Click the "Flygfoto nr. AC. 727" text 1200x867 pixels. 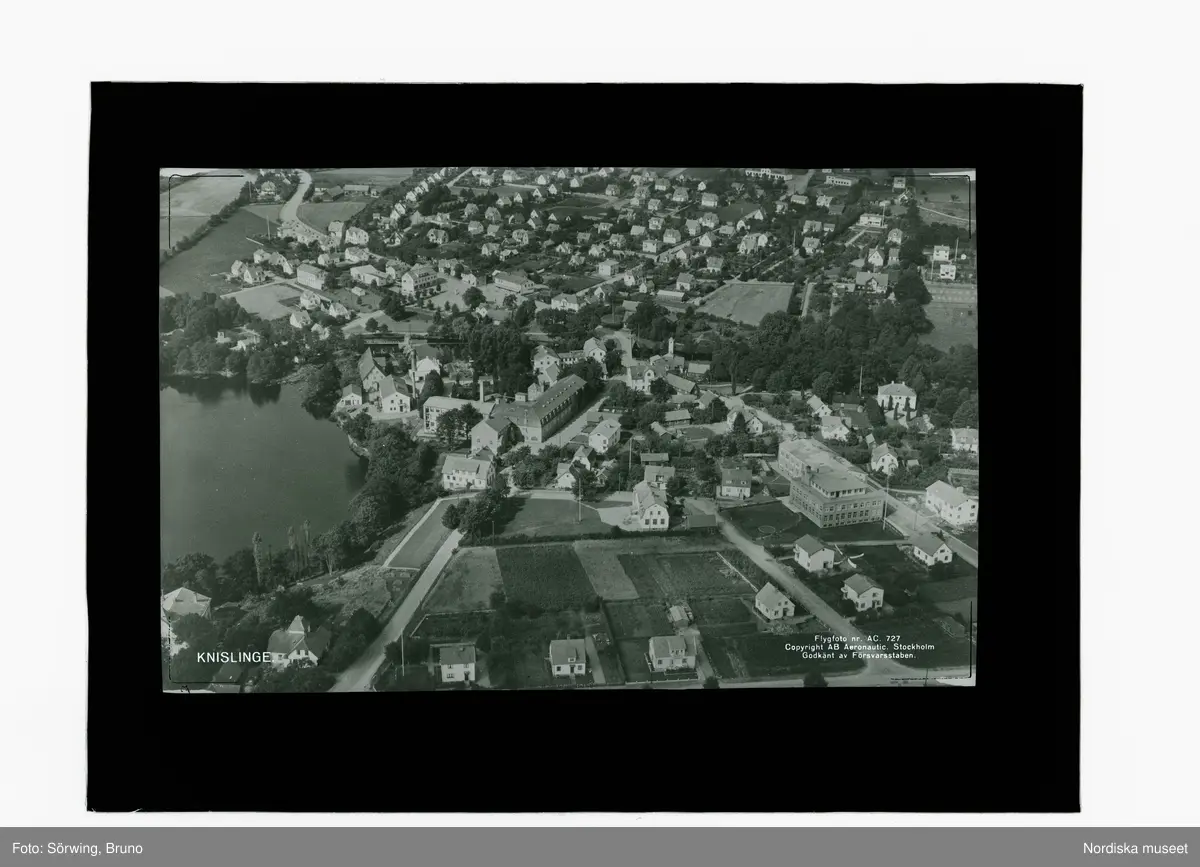coord(857,638)
